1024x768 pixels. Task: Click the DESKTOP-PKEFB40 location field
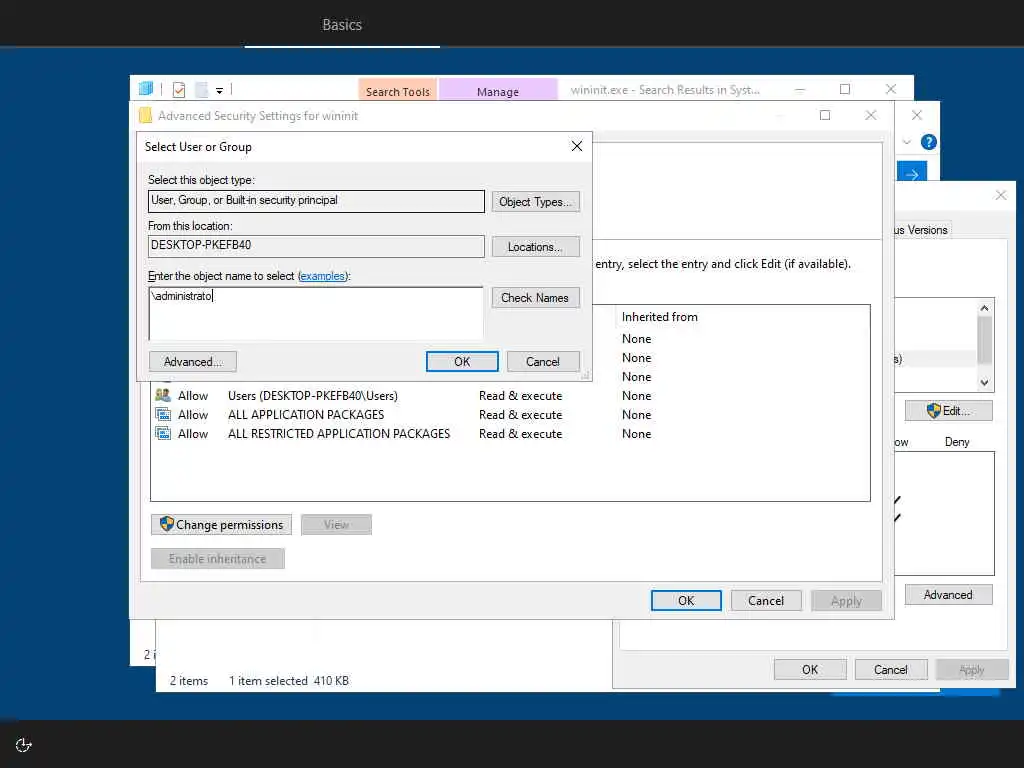316,246
